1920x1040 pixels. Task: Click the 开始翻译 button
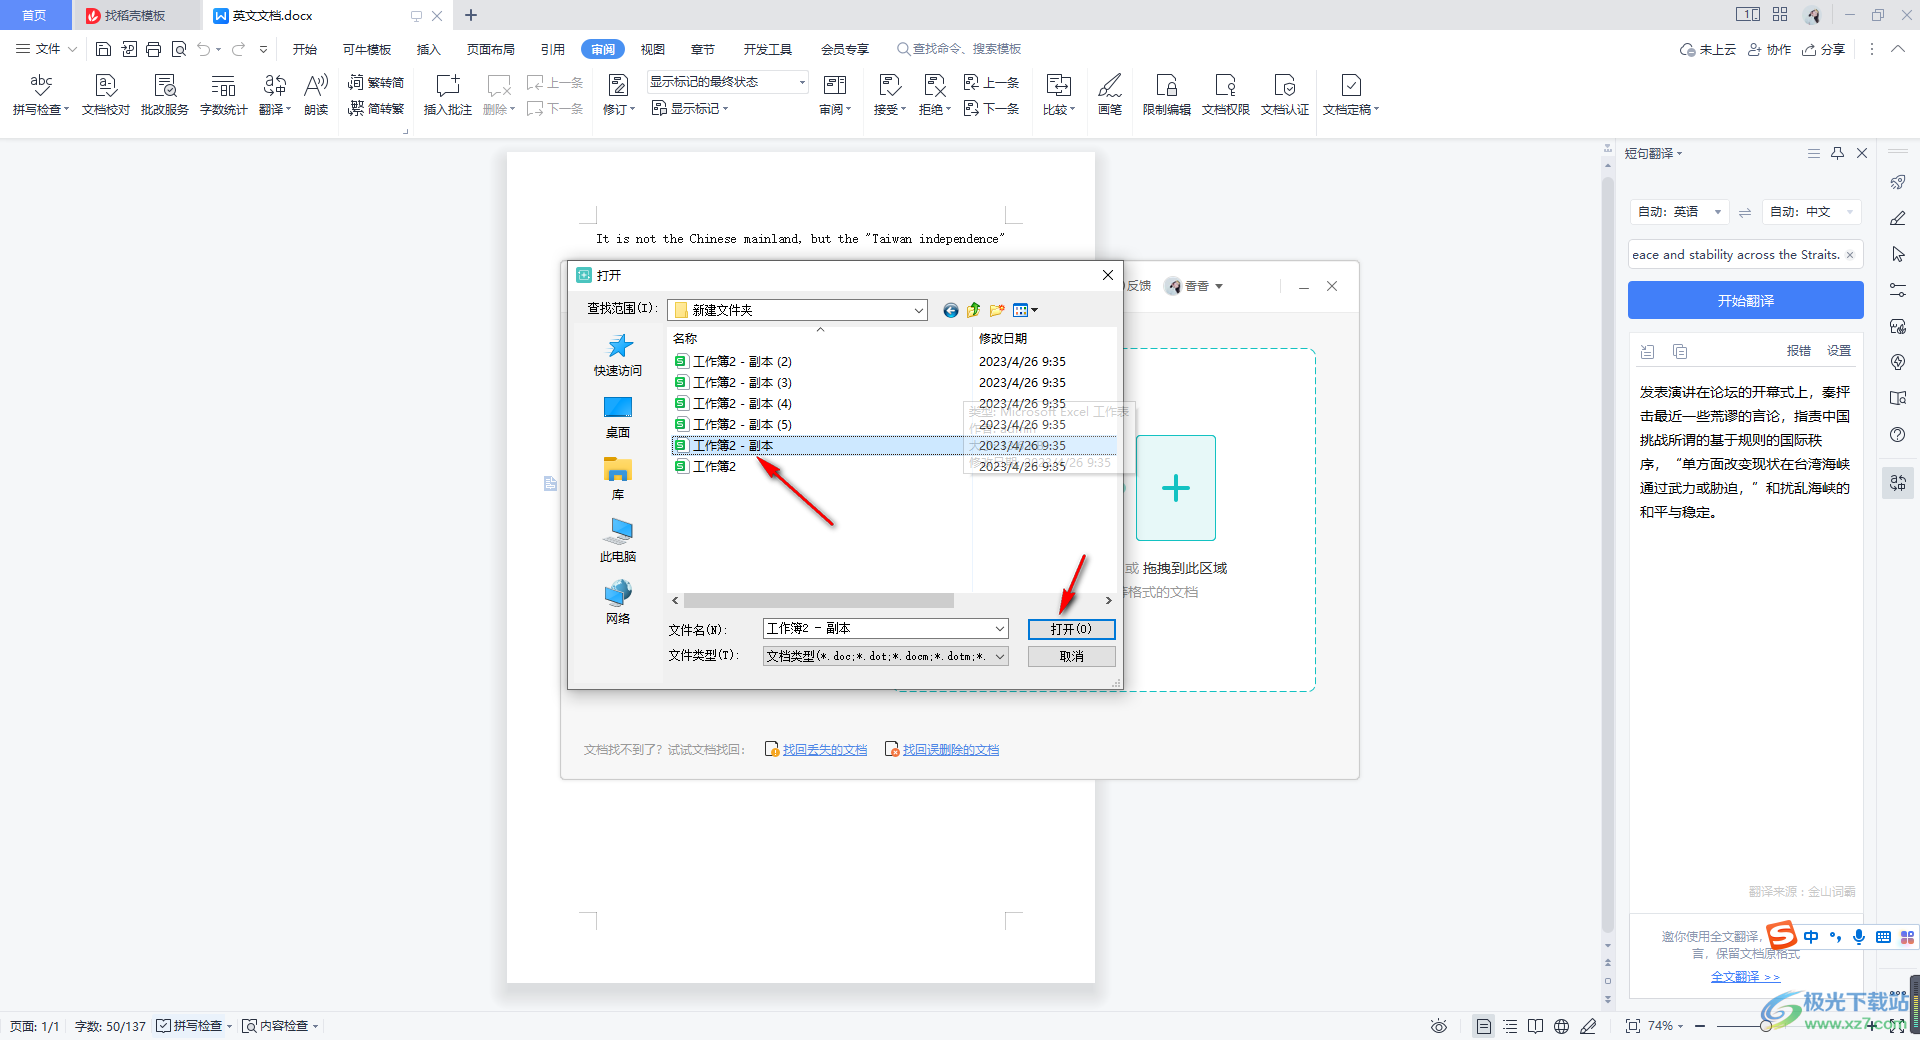click(1746, 300)
